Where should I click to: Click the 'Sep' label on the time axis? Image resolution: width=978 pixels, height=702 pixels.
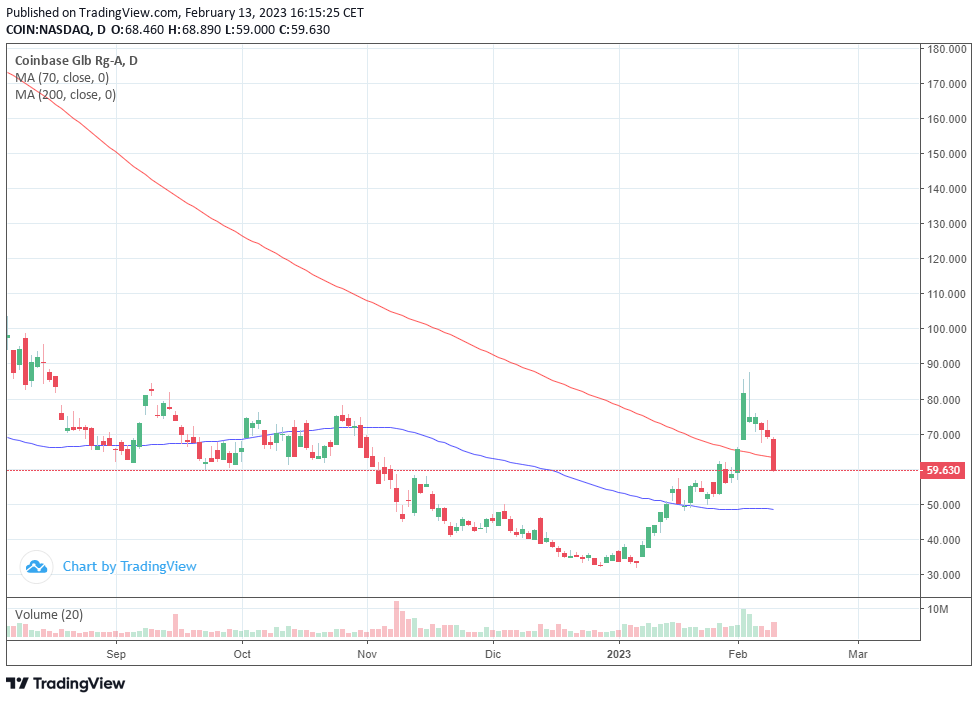pyautogui.click(x=116, y=654)
